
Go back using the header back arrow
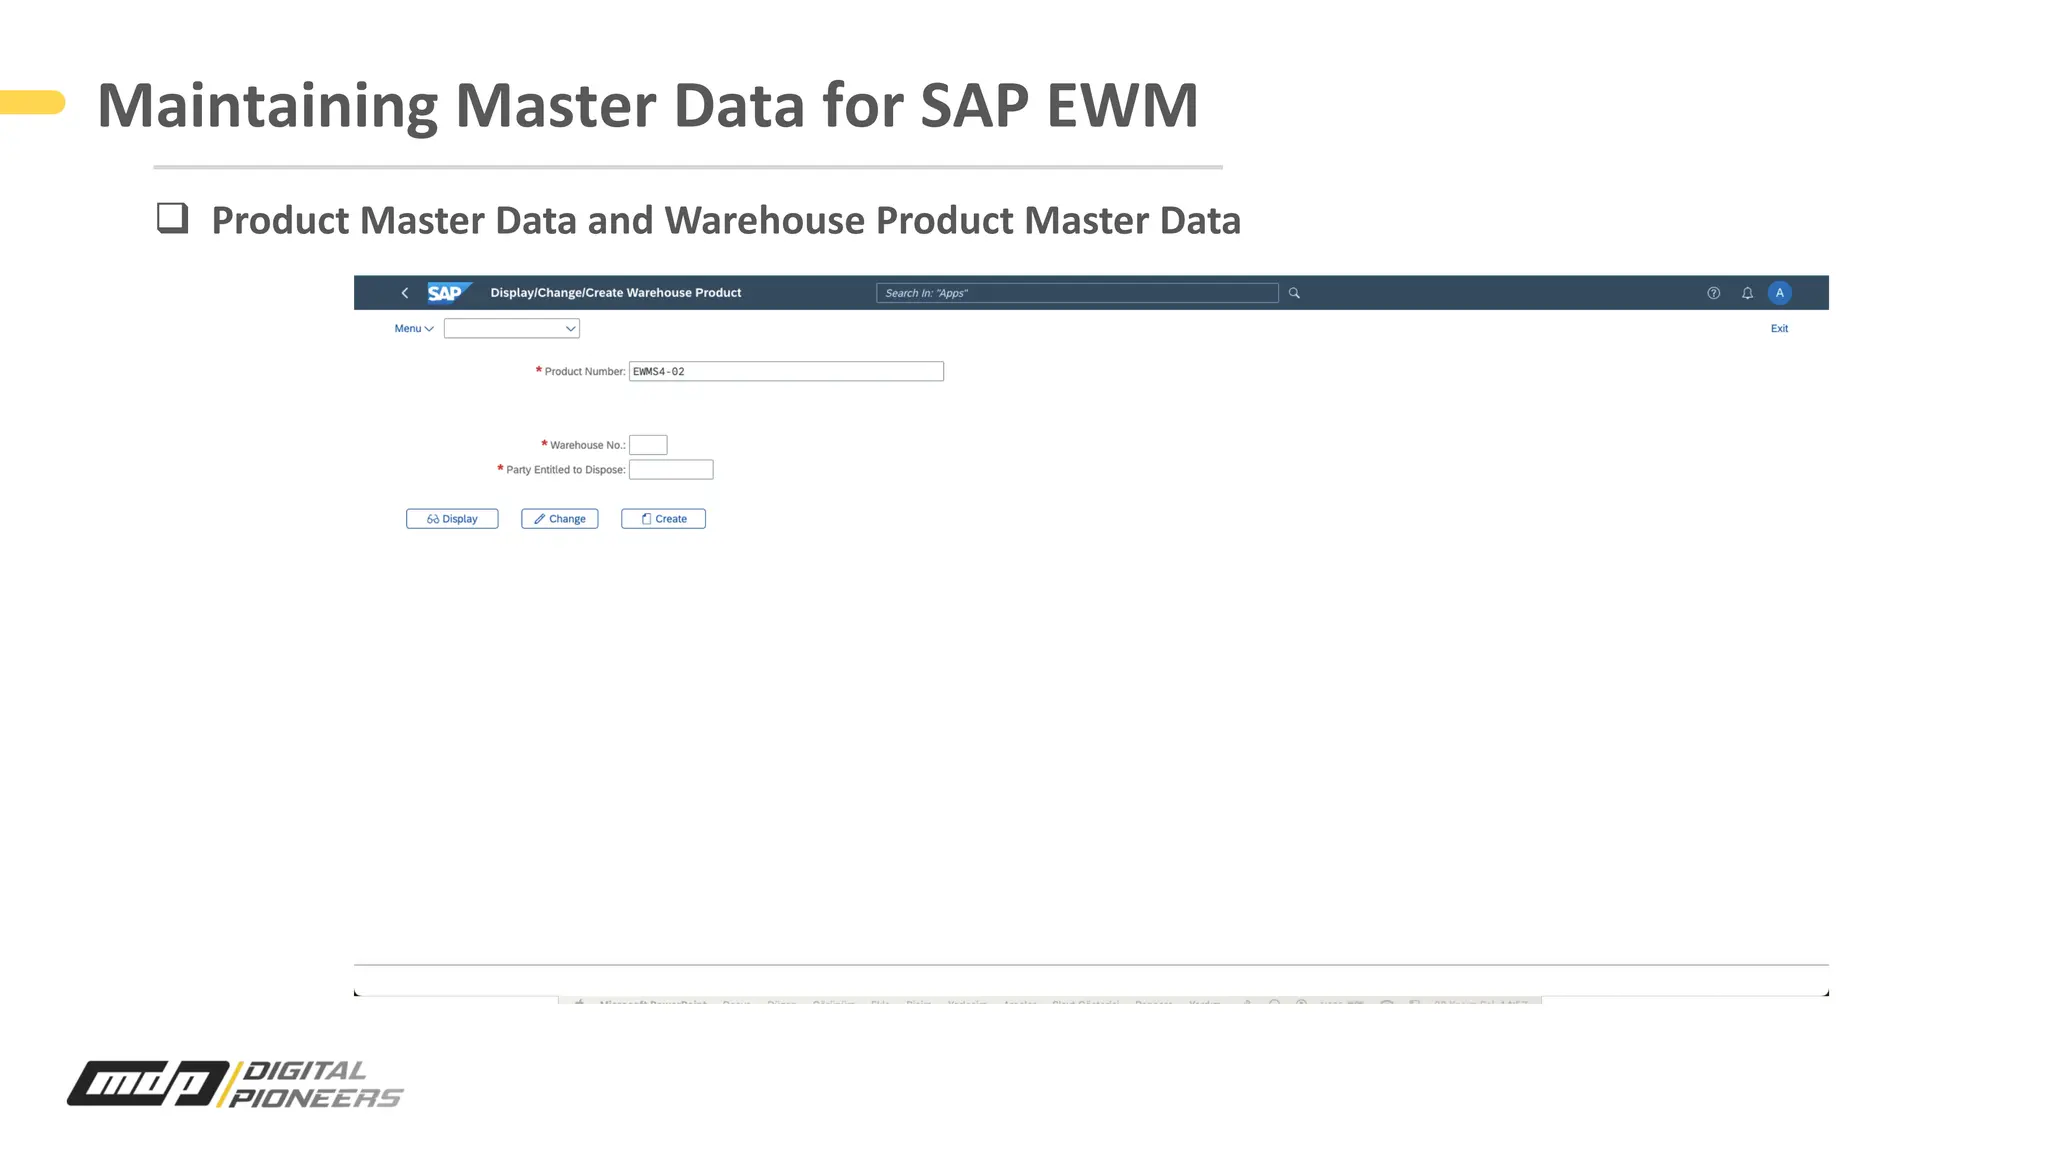pos(404,293)
